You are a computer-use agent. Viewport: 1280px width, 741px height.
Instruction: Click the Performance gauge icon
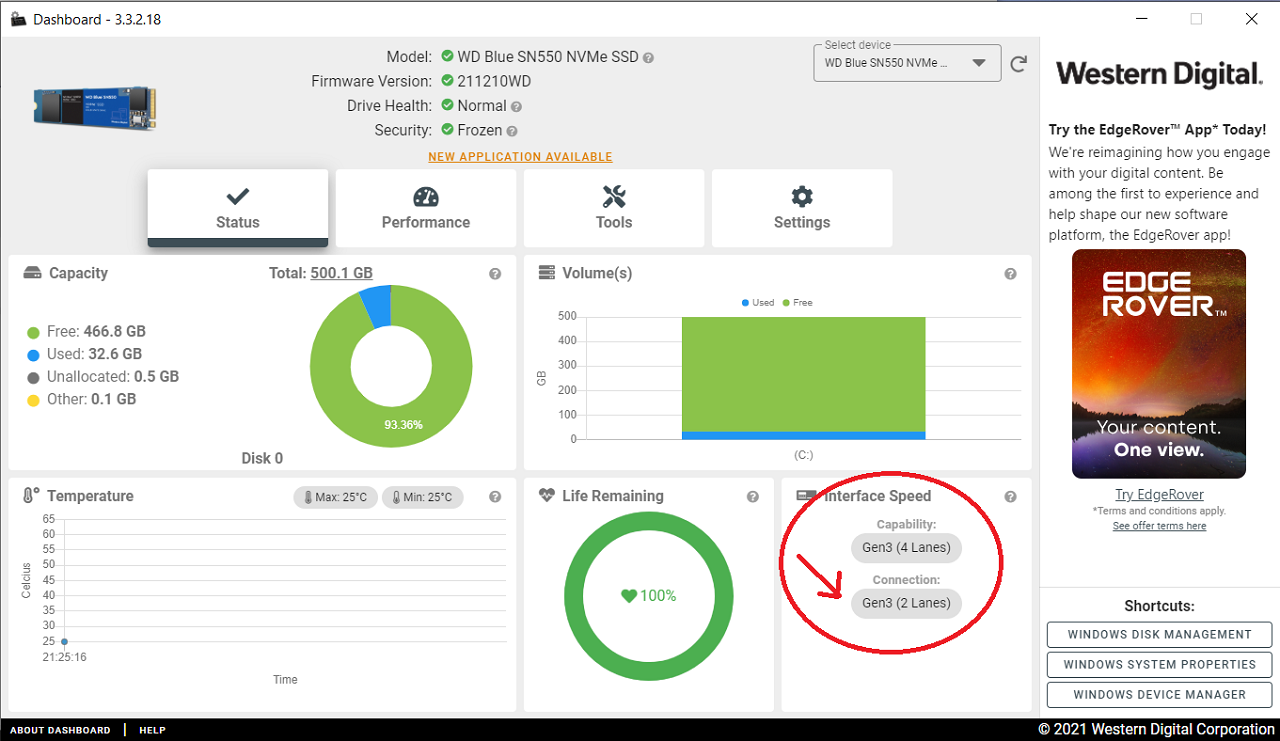pos(426,196)
